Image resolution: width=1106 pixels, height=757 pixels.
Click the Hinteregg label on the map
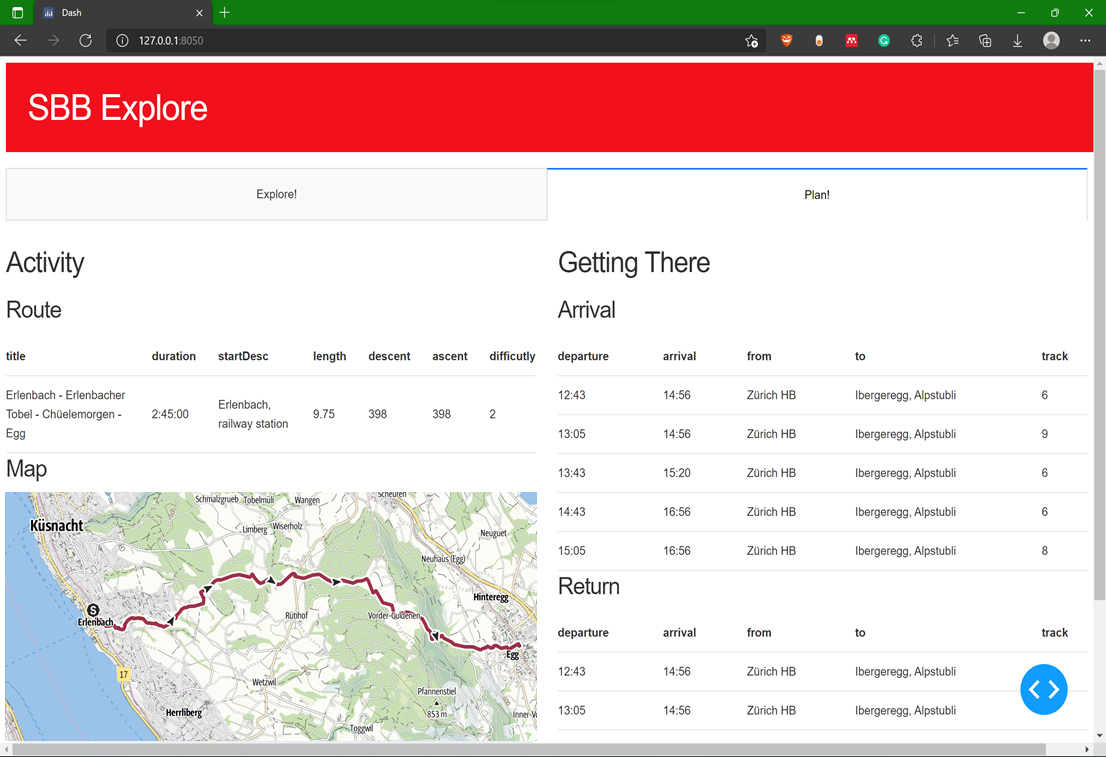(x=491, y=597)
